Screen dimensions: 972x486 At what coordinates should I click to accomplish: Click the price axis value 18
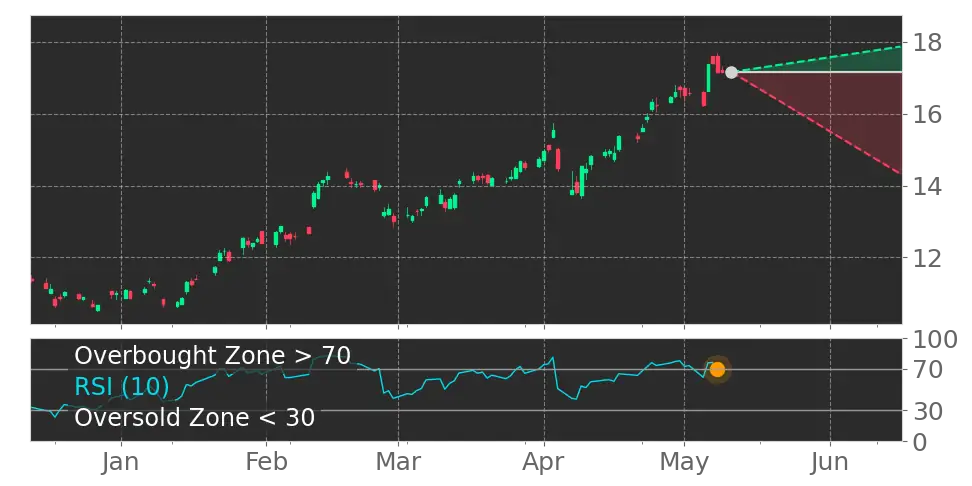click(x=927, y=43)
